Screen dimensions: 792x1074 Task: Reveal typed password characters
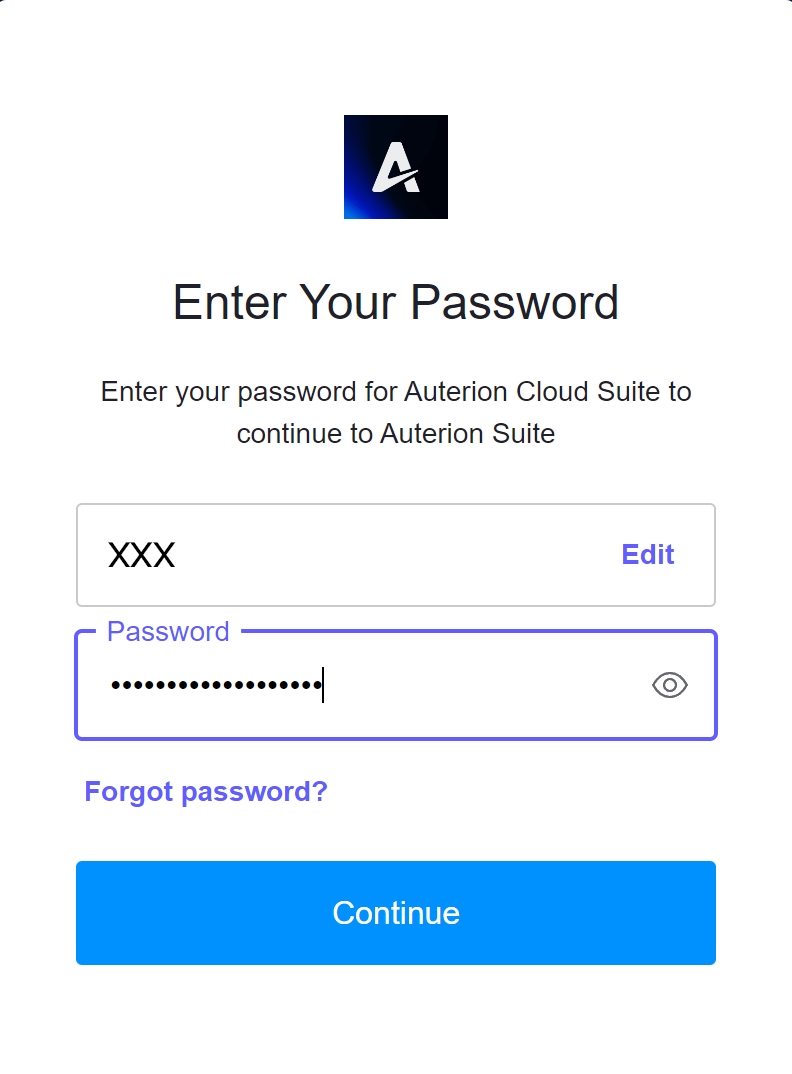[669, 685]
